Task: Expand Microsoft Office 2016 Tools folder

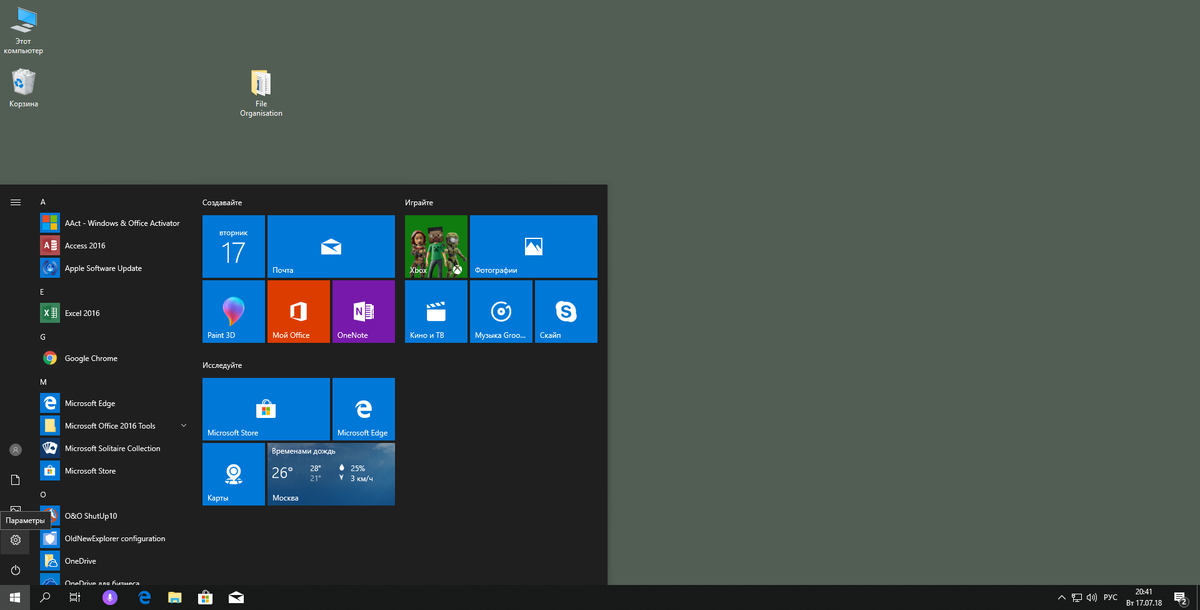Action: (x=115, y=426)
